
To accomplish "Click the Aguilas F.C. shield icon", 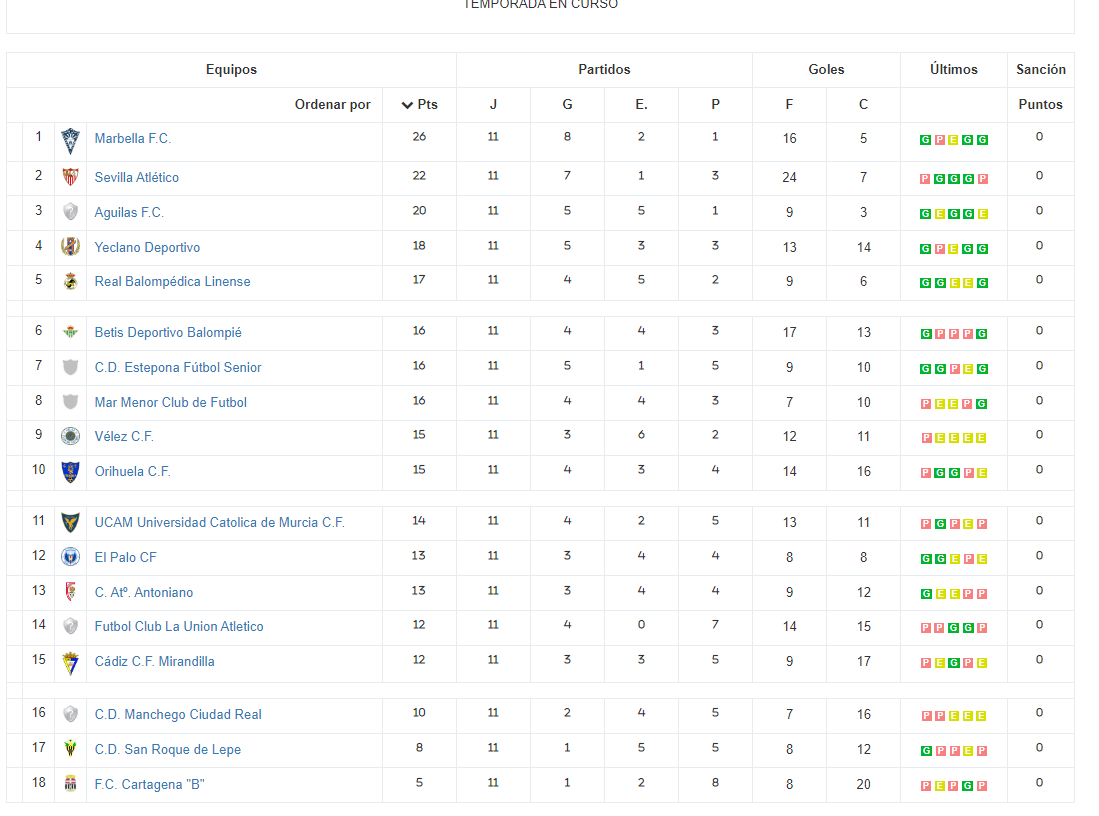I will (x=70, y=212).
